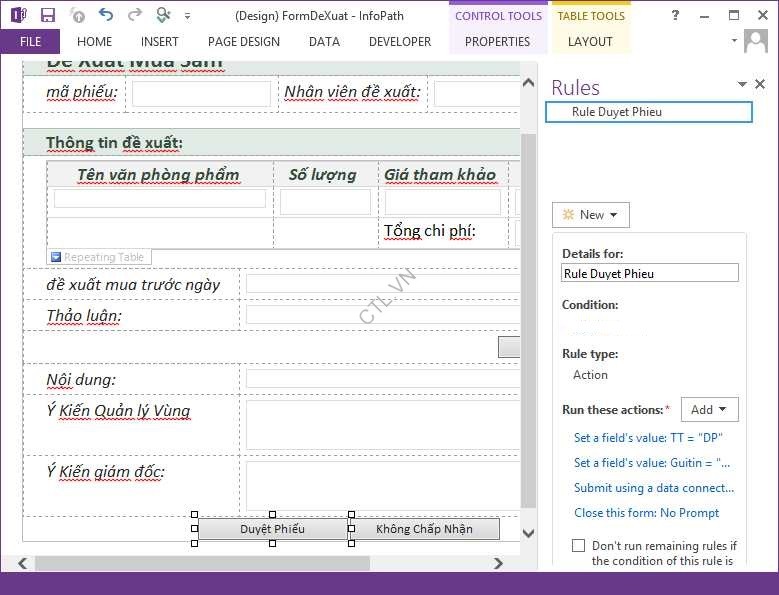This screenshot has height=595, width=779.
Task: Open the Rules pane options arrow
Action: 742,85
